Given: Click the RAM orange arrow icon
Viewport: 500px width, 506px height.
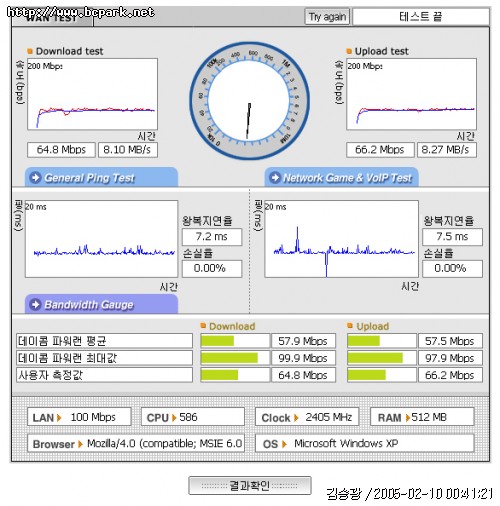Looking at the screenshot, I should (x=408, y=418).
